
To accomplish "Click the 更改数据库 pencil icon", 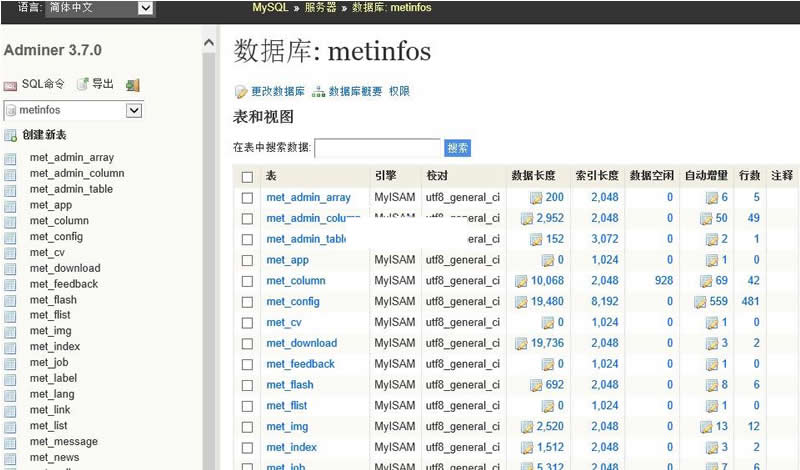I will (x=240, y=91).
